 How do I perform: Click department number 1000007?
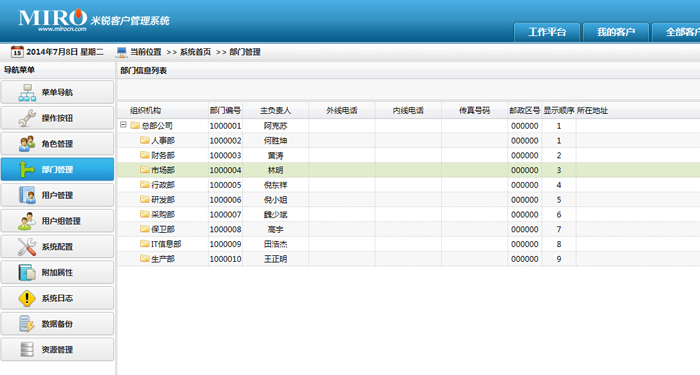click(225, 214)
